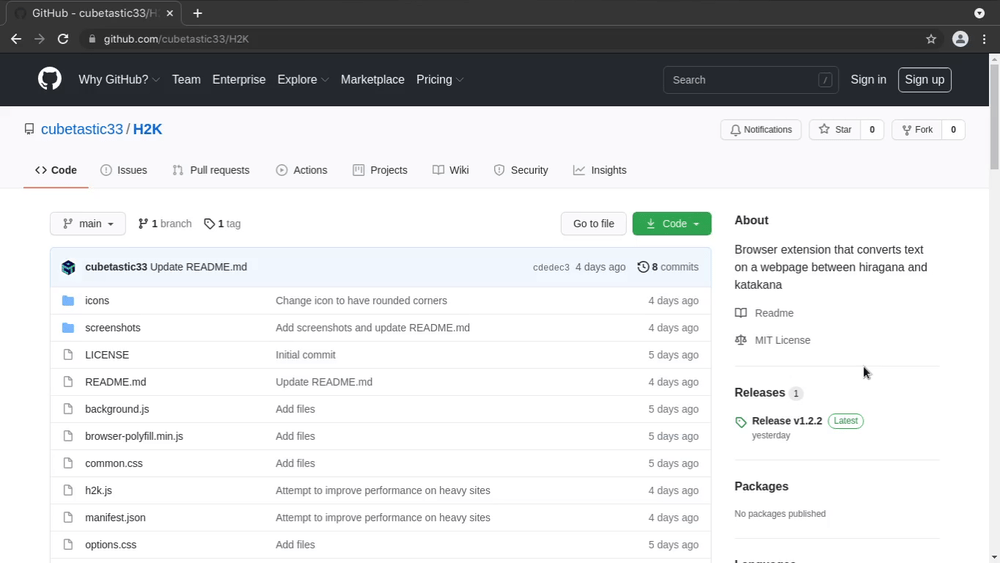Screen dimensions: 1000x563
Task: Open the browser profile avatar icon
Action: (960, 39)
